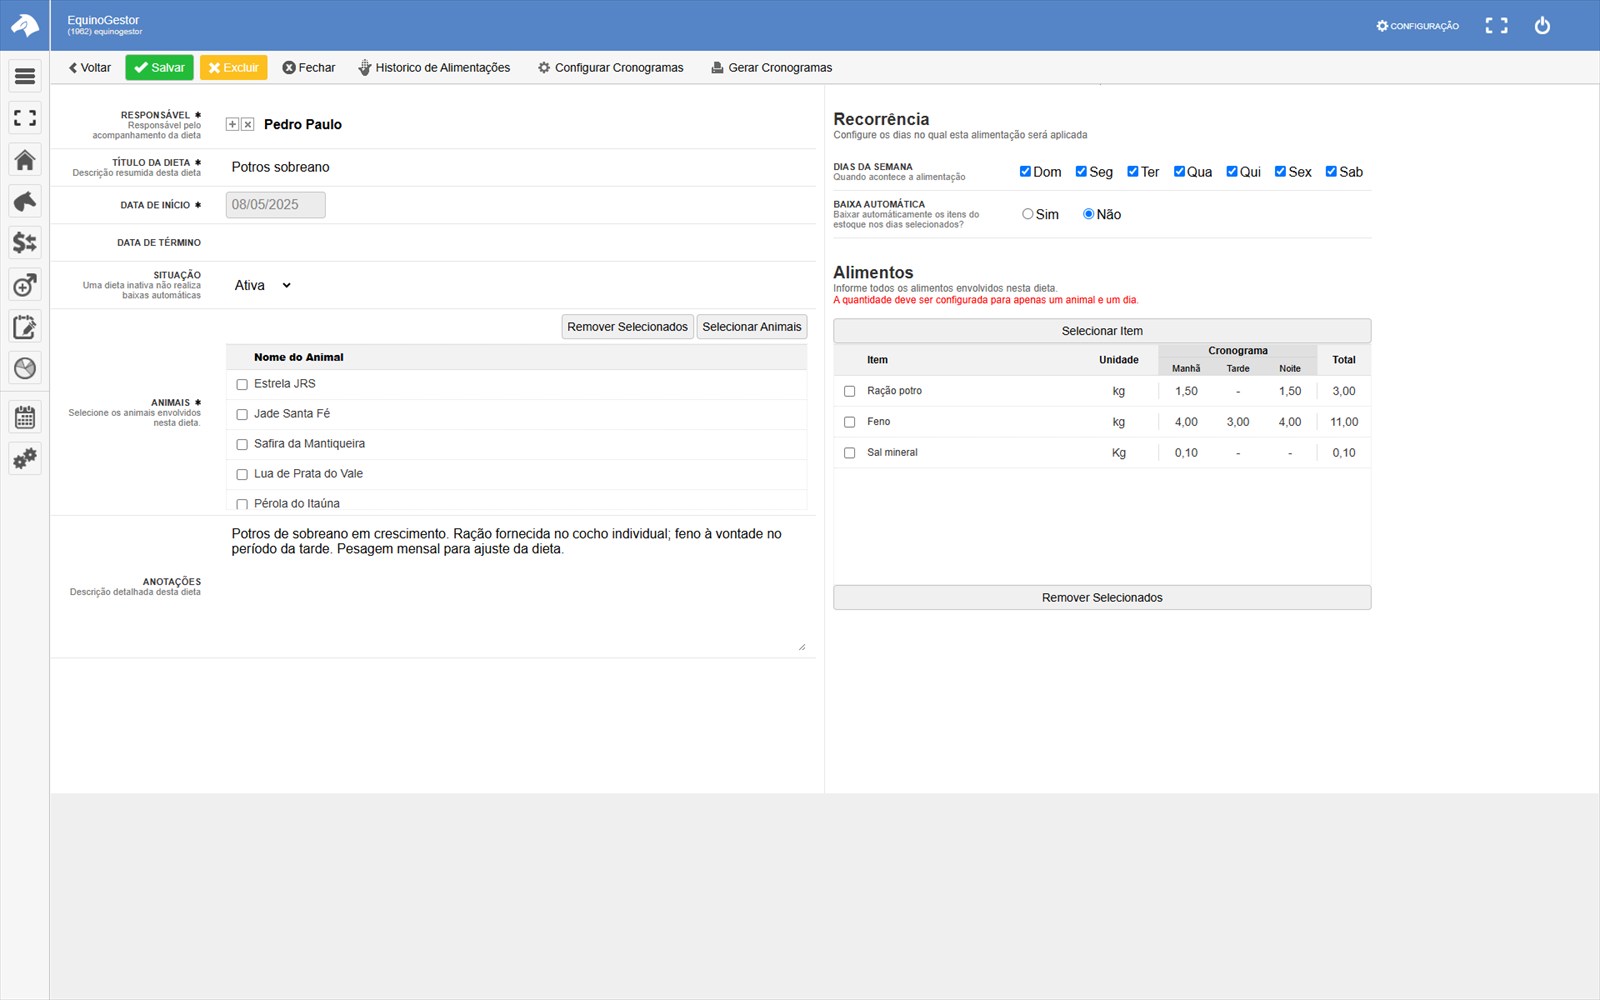Click Remover Selecionados above animals list
Image resolution: width=1600 pixels, height=1000 pixels.
(x=627, y=327)
